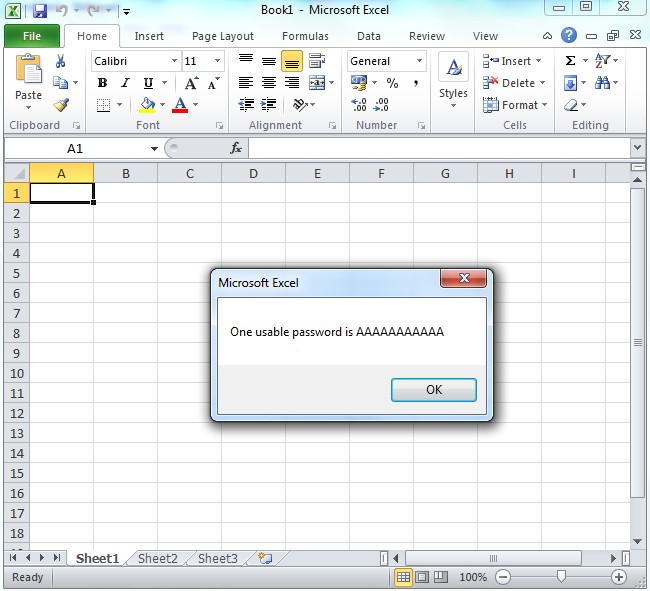Click the AutoSum sigma icon
The height and width of the screenshot is (591, 650).
click(570, 61)
